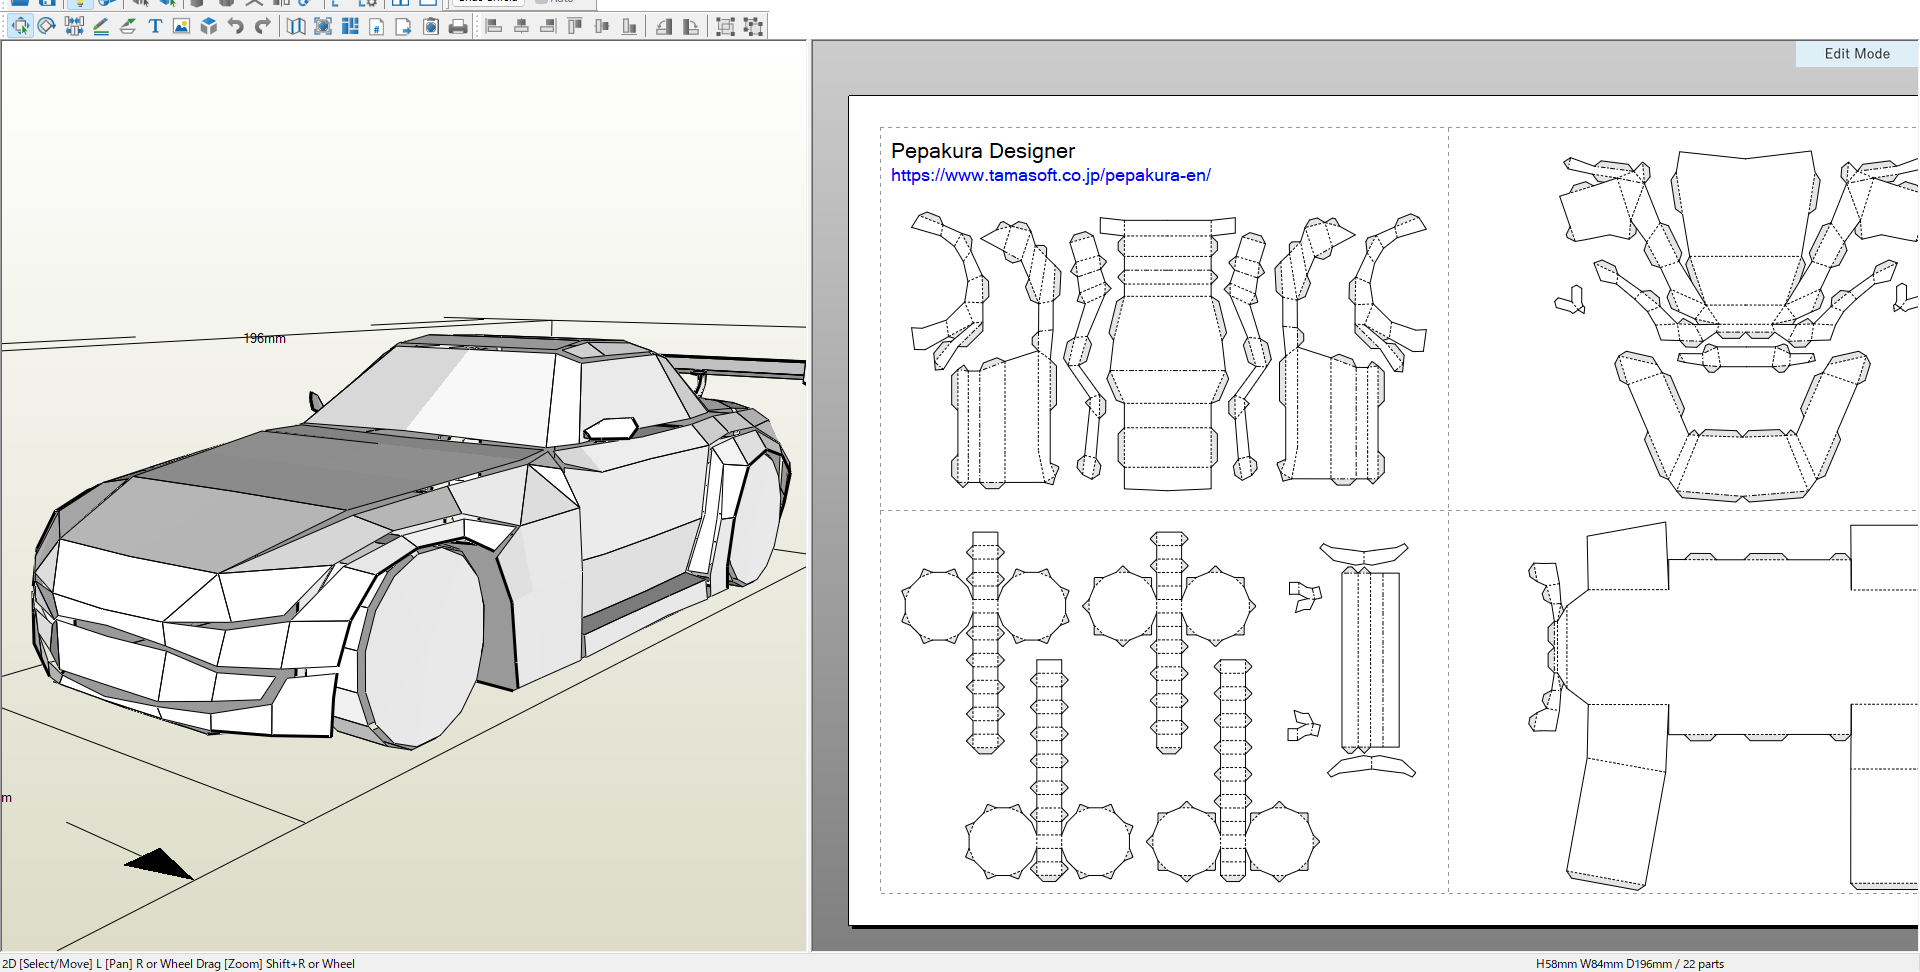This screenshot has width=1920, height=972.
Task: Click the blue 3D cube icon
Action: click(208, 27)
